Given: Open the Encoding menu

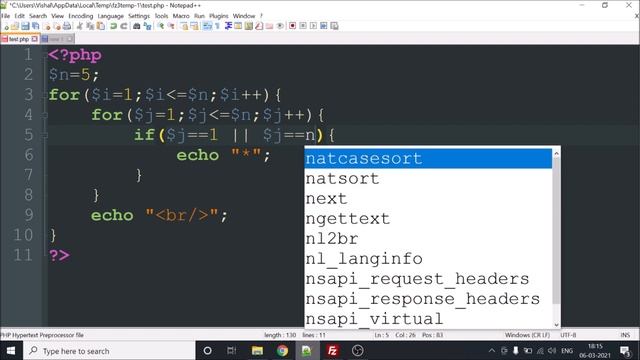Looking at the screenshot, I should [80, 16].
